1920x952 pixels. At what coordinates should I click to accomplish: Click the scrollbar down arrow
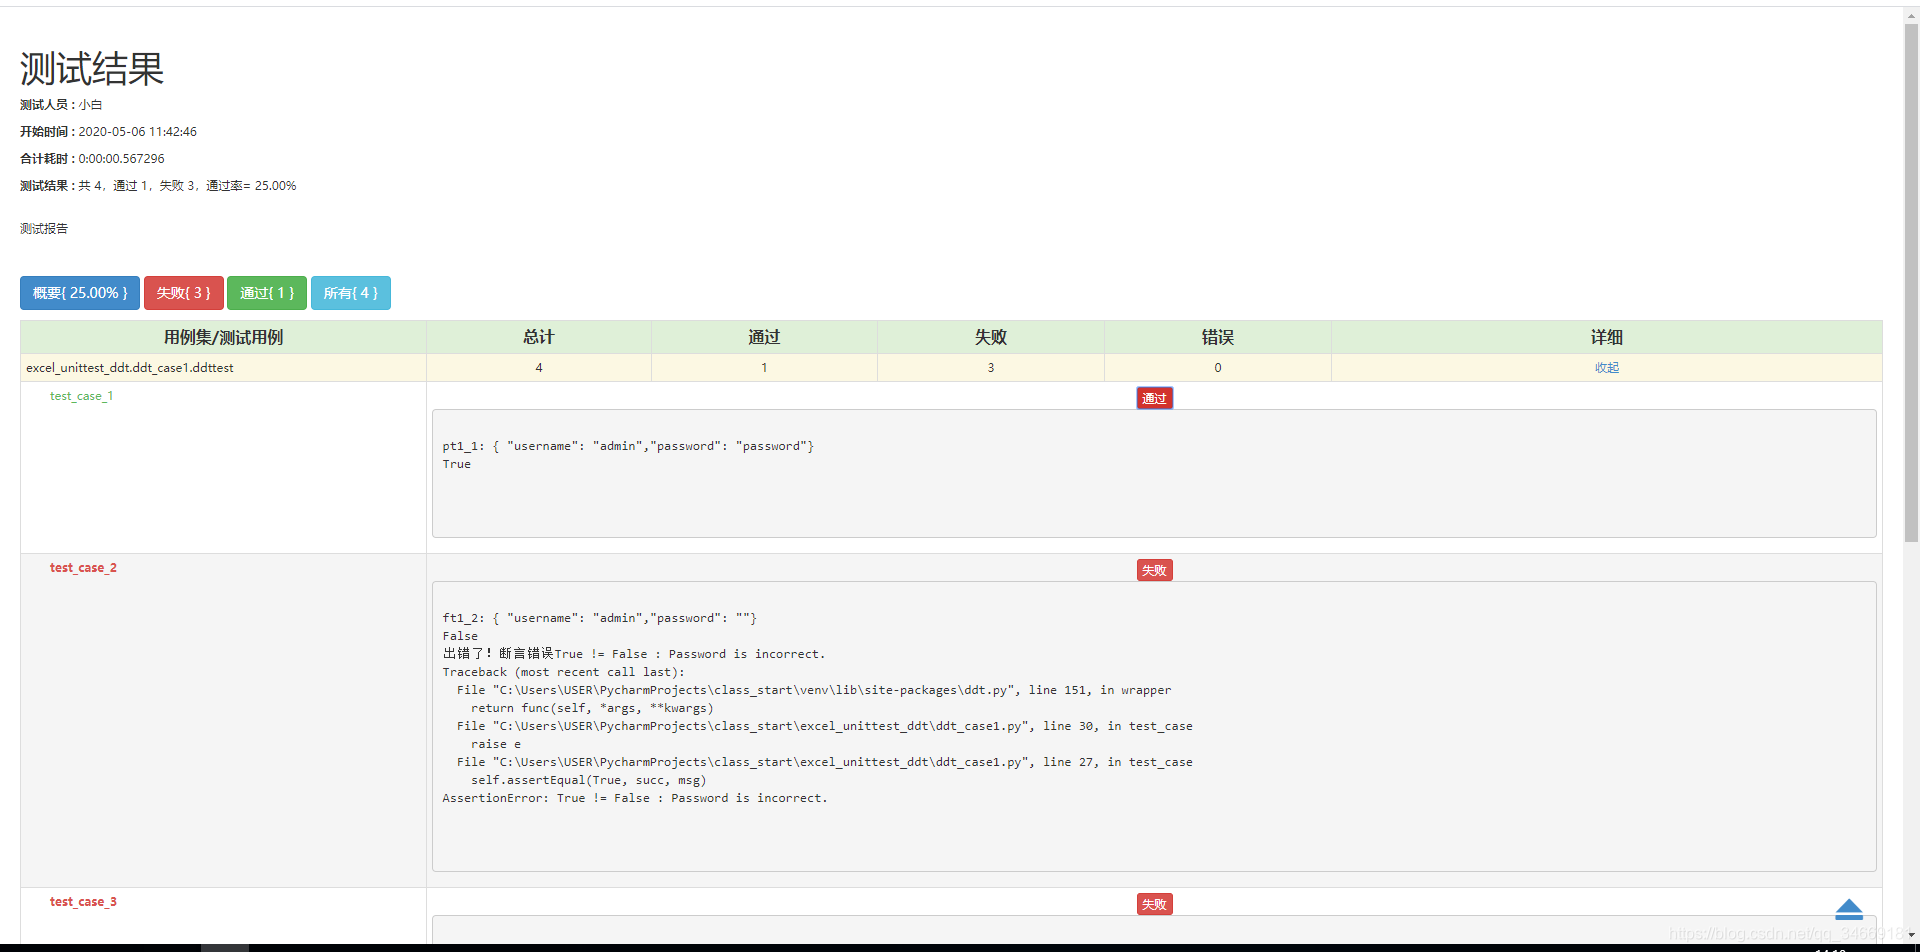1911,935
